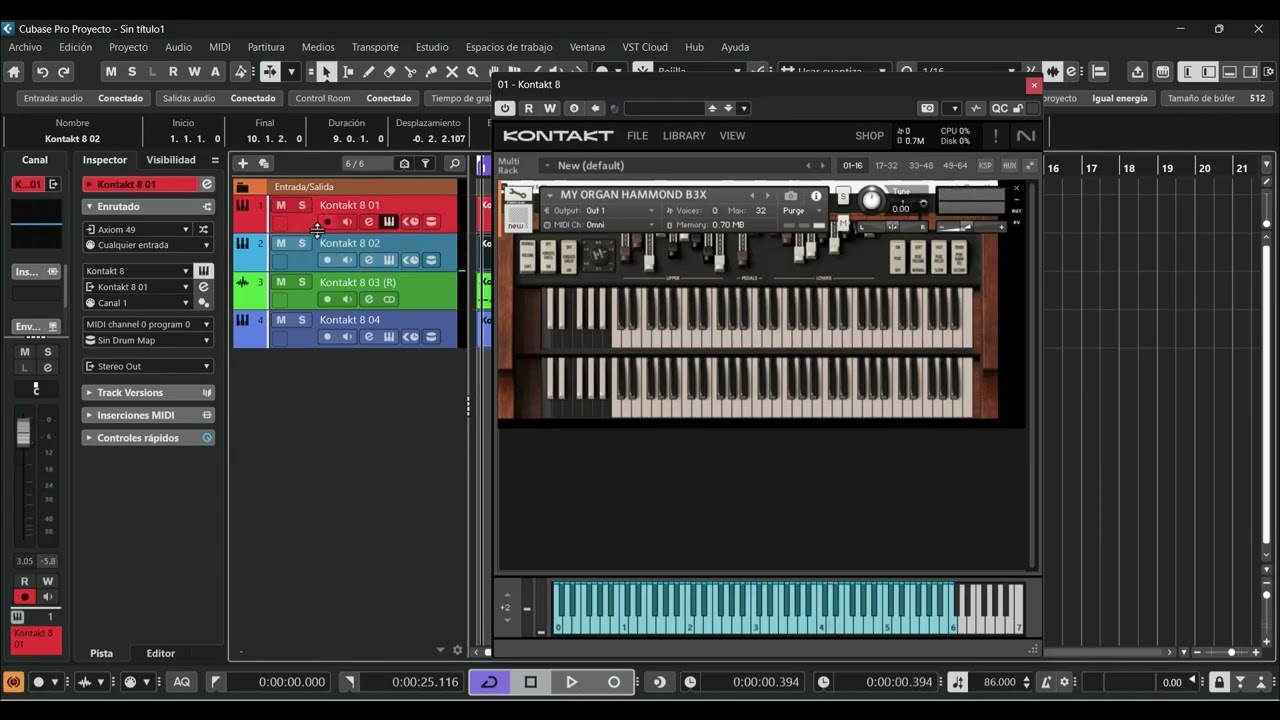
Task: Open Kontakt FILE menu
Action: [637, 135]
